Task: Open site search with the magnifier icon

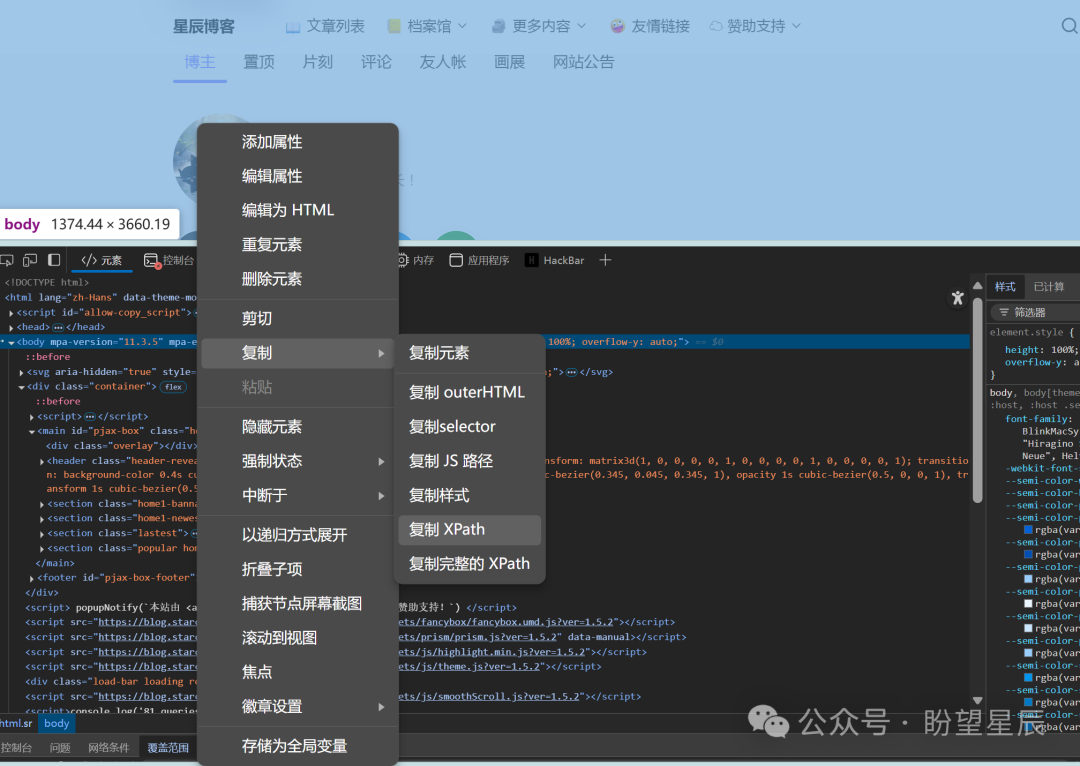Action: coord(1070,26)
